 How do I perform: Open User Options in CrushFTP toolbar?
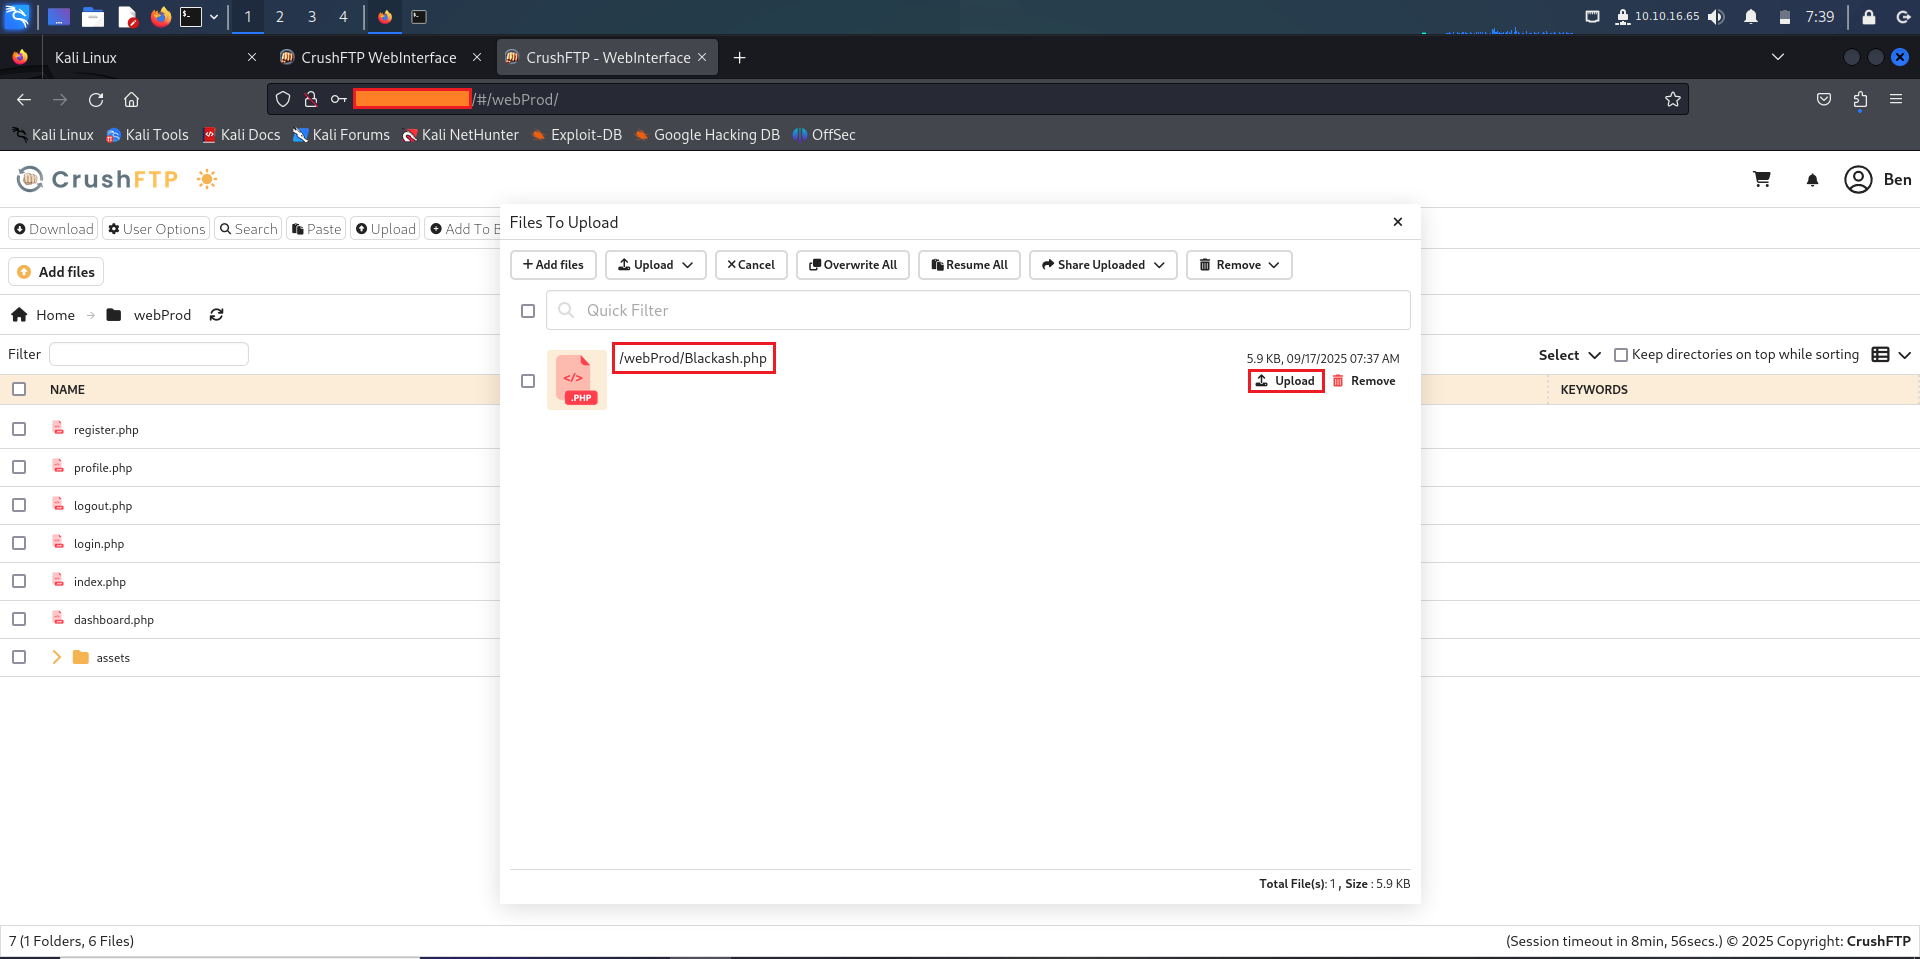coord(156,229)
